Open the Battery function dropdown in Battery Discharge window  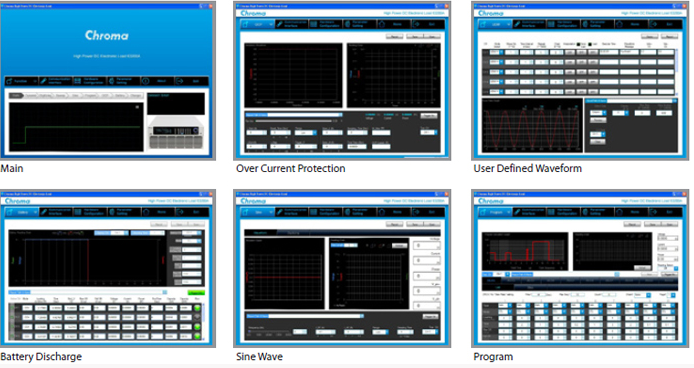pyautogui.click(x=22, y=212)
